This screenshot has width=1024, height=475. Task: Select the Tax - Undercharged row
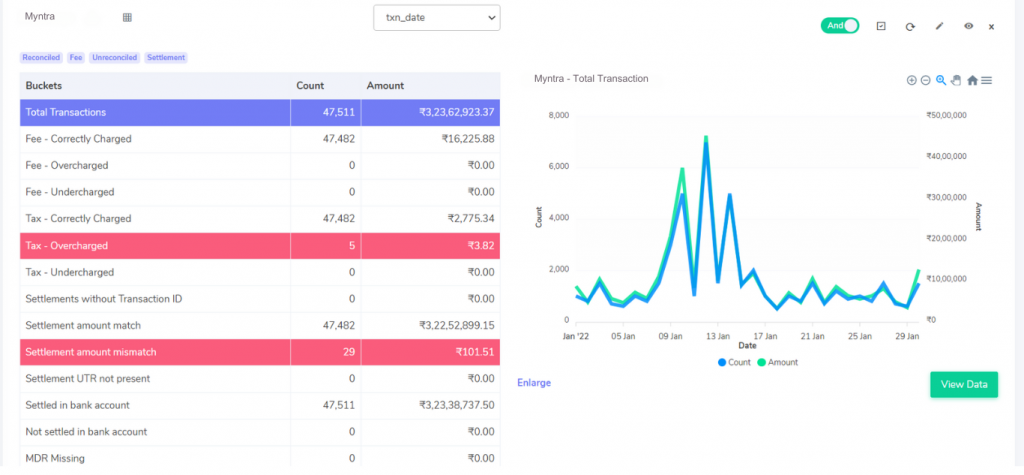coord(260,272)
